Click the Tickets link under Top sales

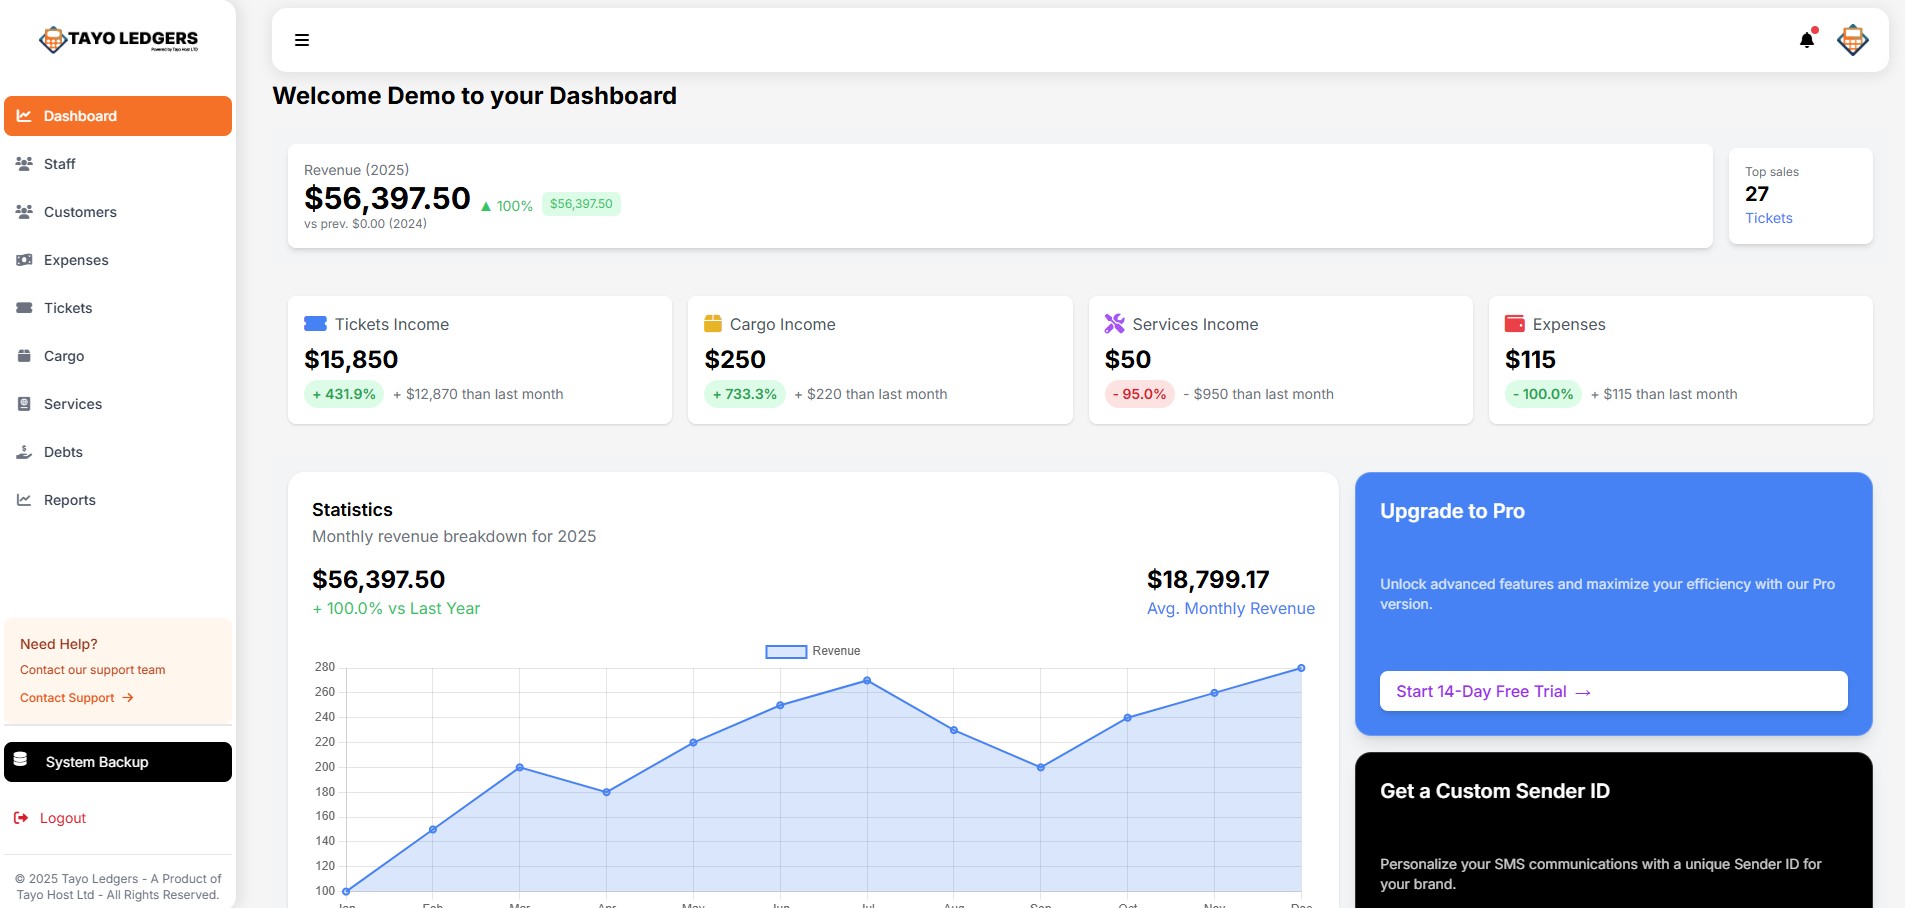(1768, 218)
